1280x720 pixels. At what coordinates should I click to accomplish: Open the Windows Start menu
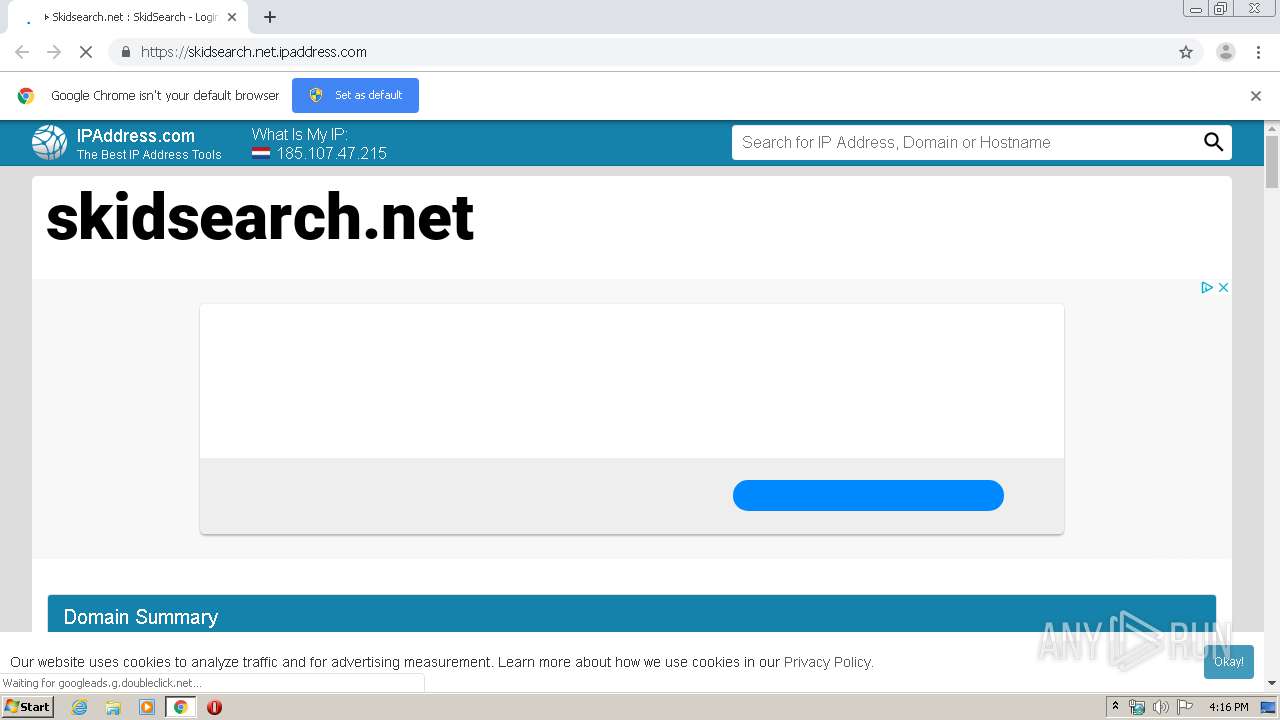point(28,707)
